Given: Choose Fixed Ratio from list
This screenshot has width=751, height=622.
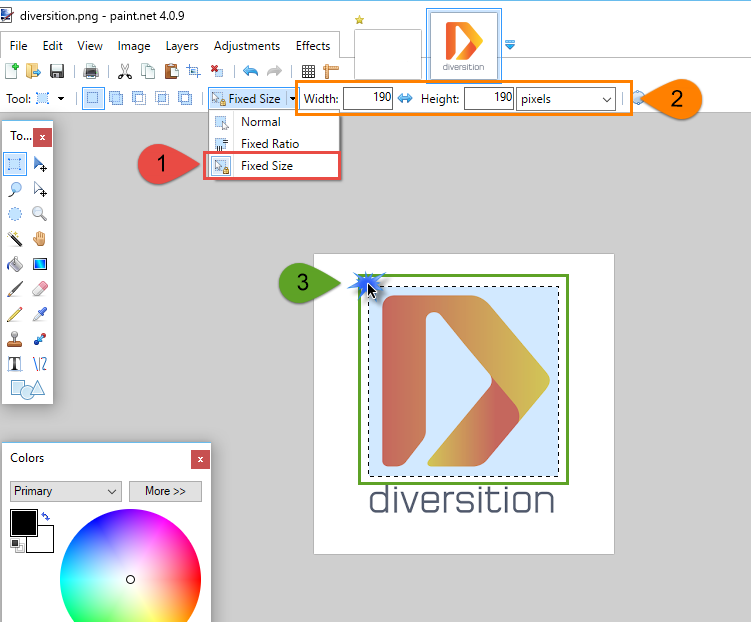Looking at the screenshot, I should pyautogui.click(x=273, y=144).
